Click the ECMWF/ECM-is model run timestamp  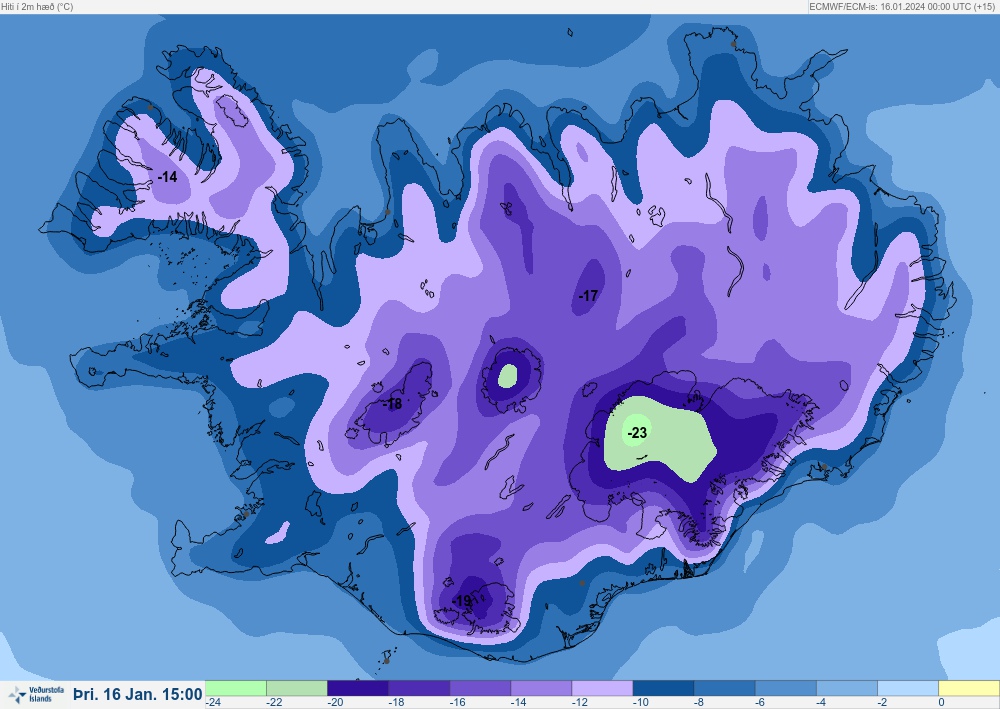click(902, 6)
